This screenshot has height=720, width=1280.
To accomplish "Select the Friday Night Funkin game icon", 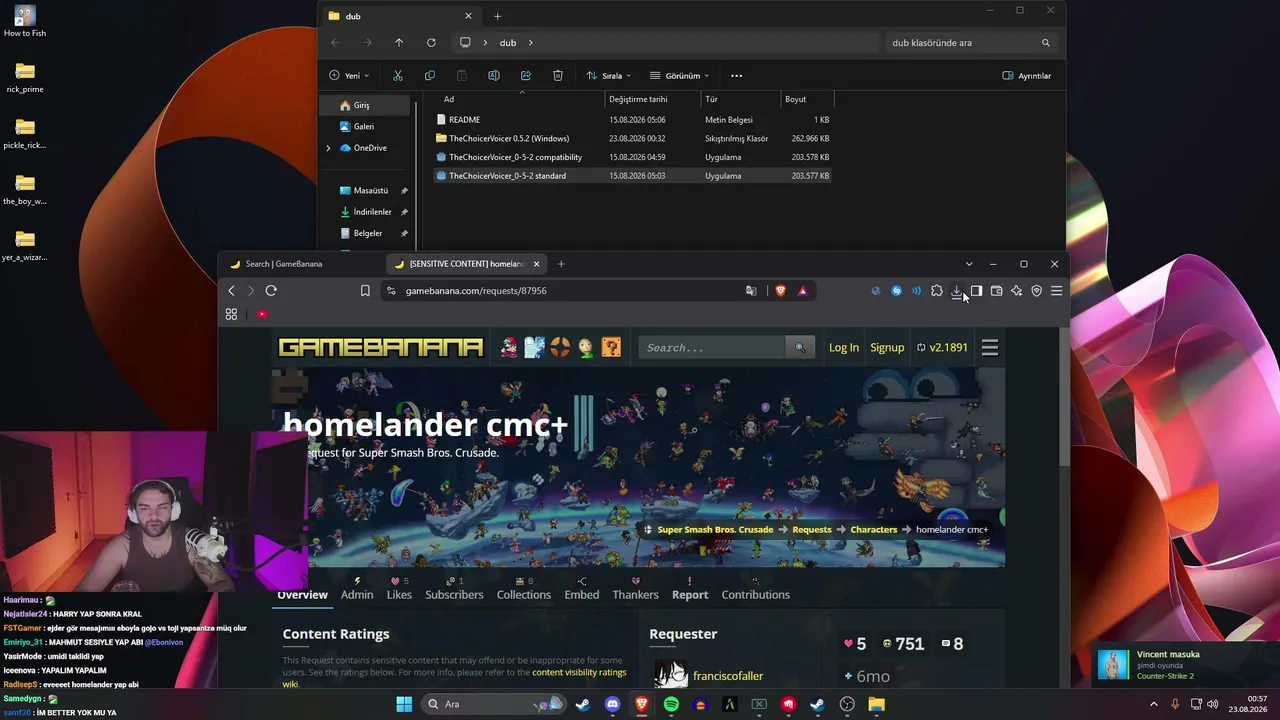I will click(510, 348).
